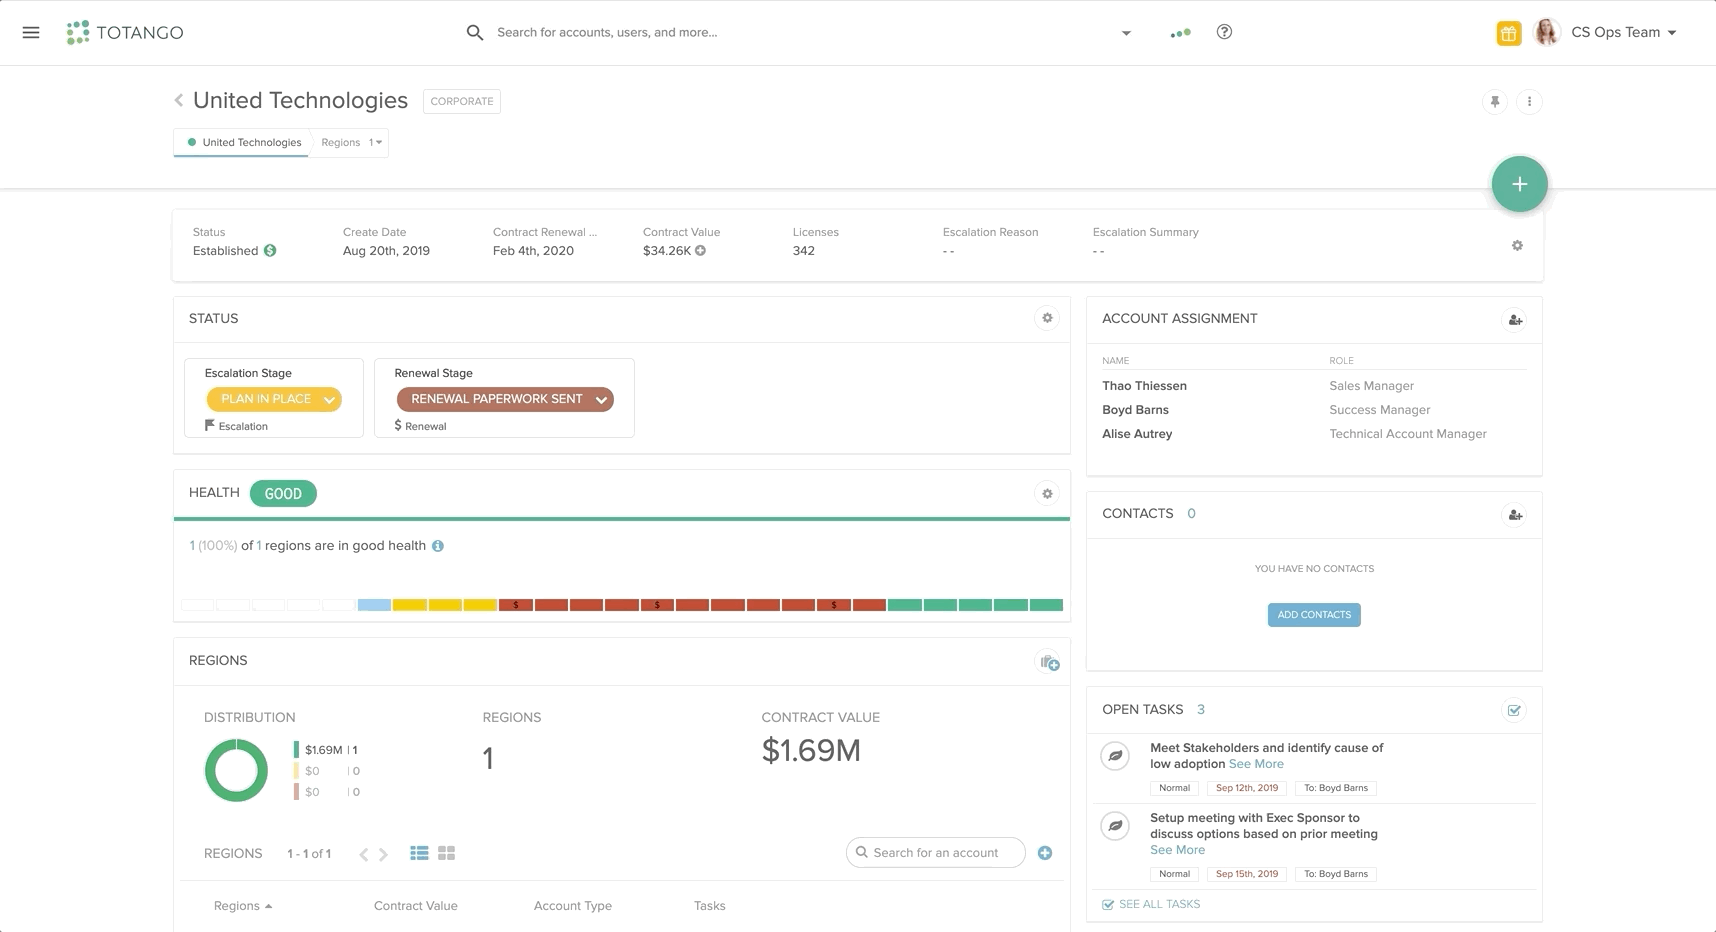Screen dimensions: 1716x932
Task: Open Status panel settings gear
Action: [x=1047, y=318]
